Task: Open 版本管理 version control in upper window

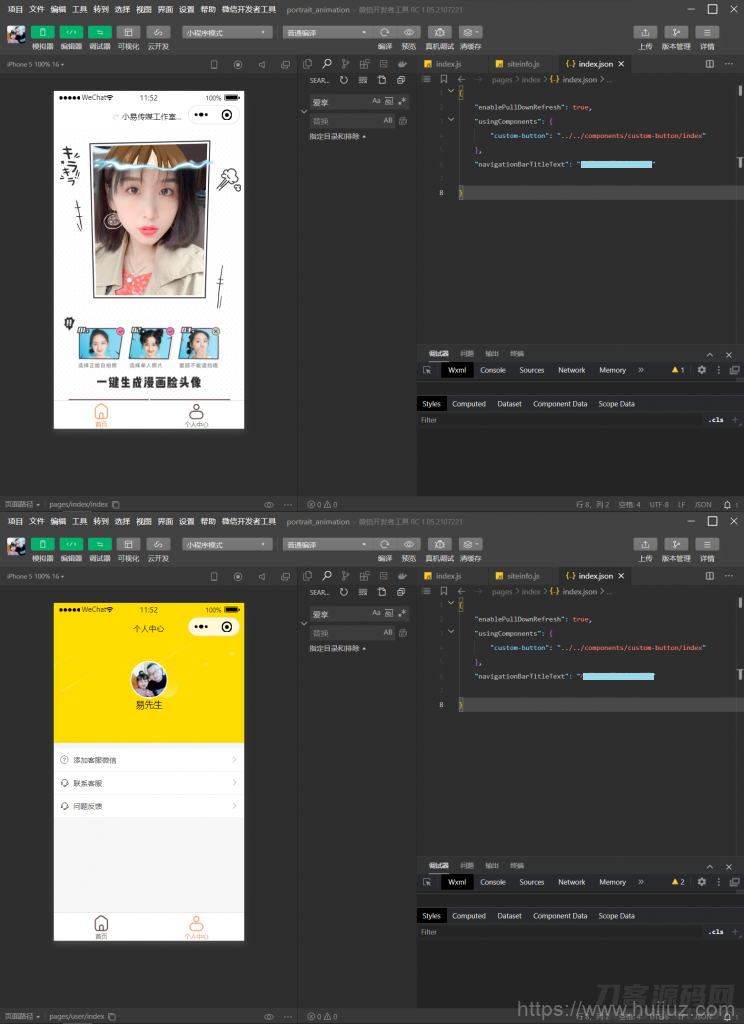Action: pos(676,32)
